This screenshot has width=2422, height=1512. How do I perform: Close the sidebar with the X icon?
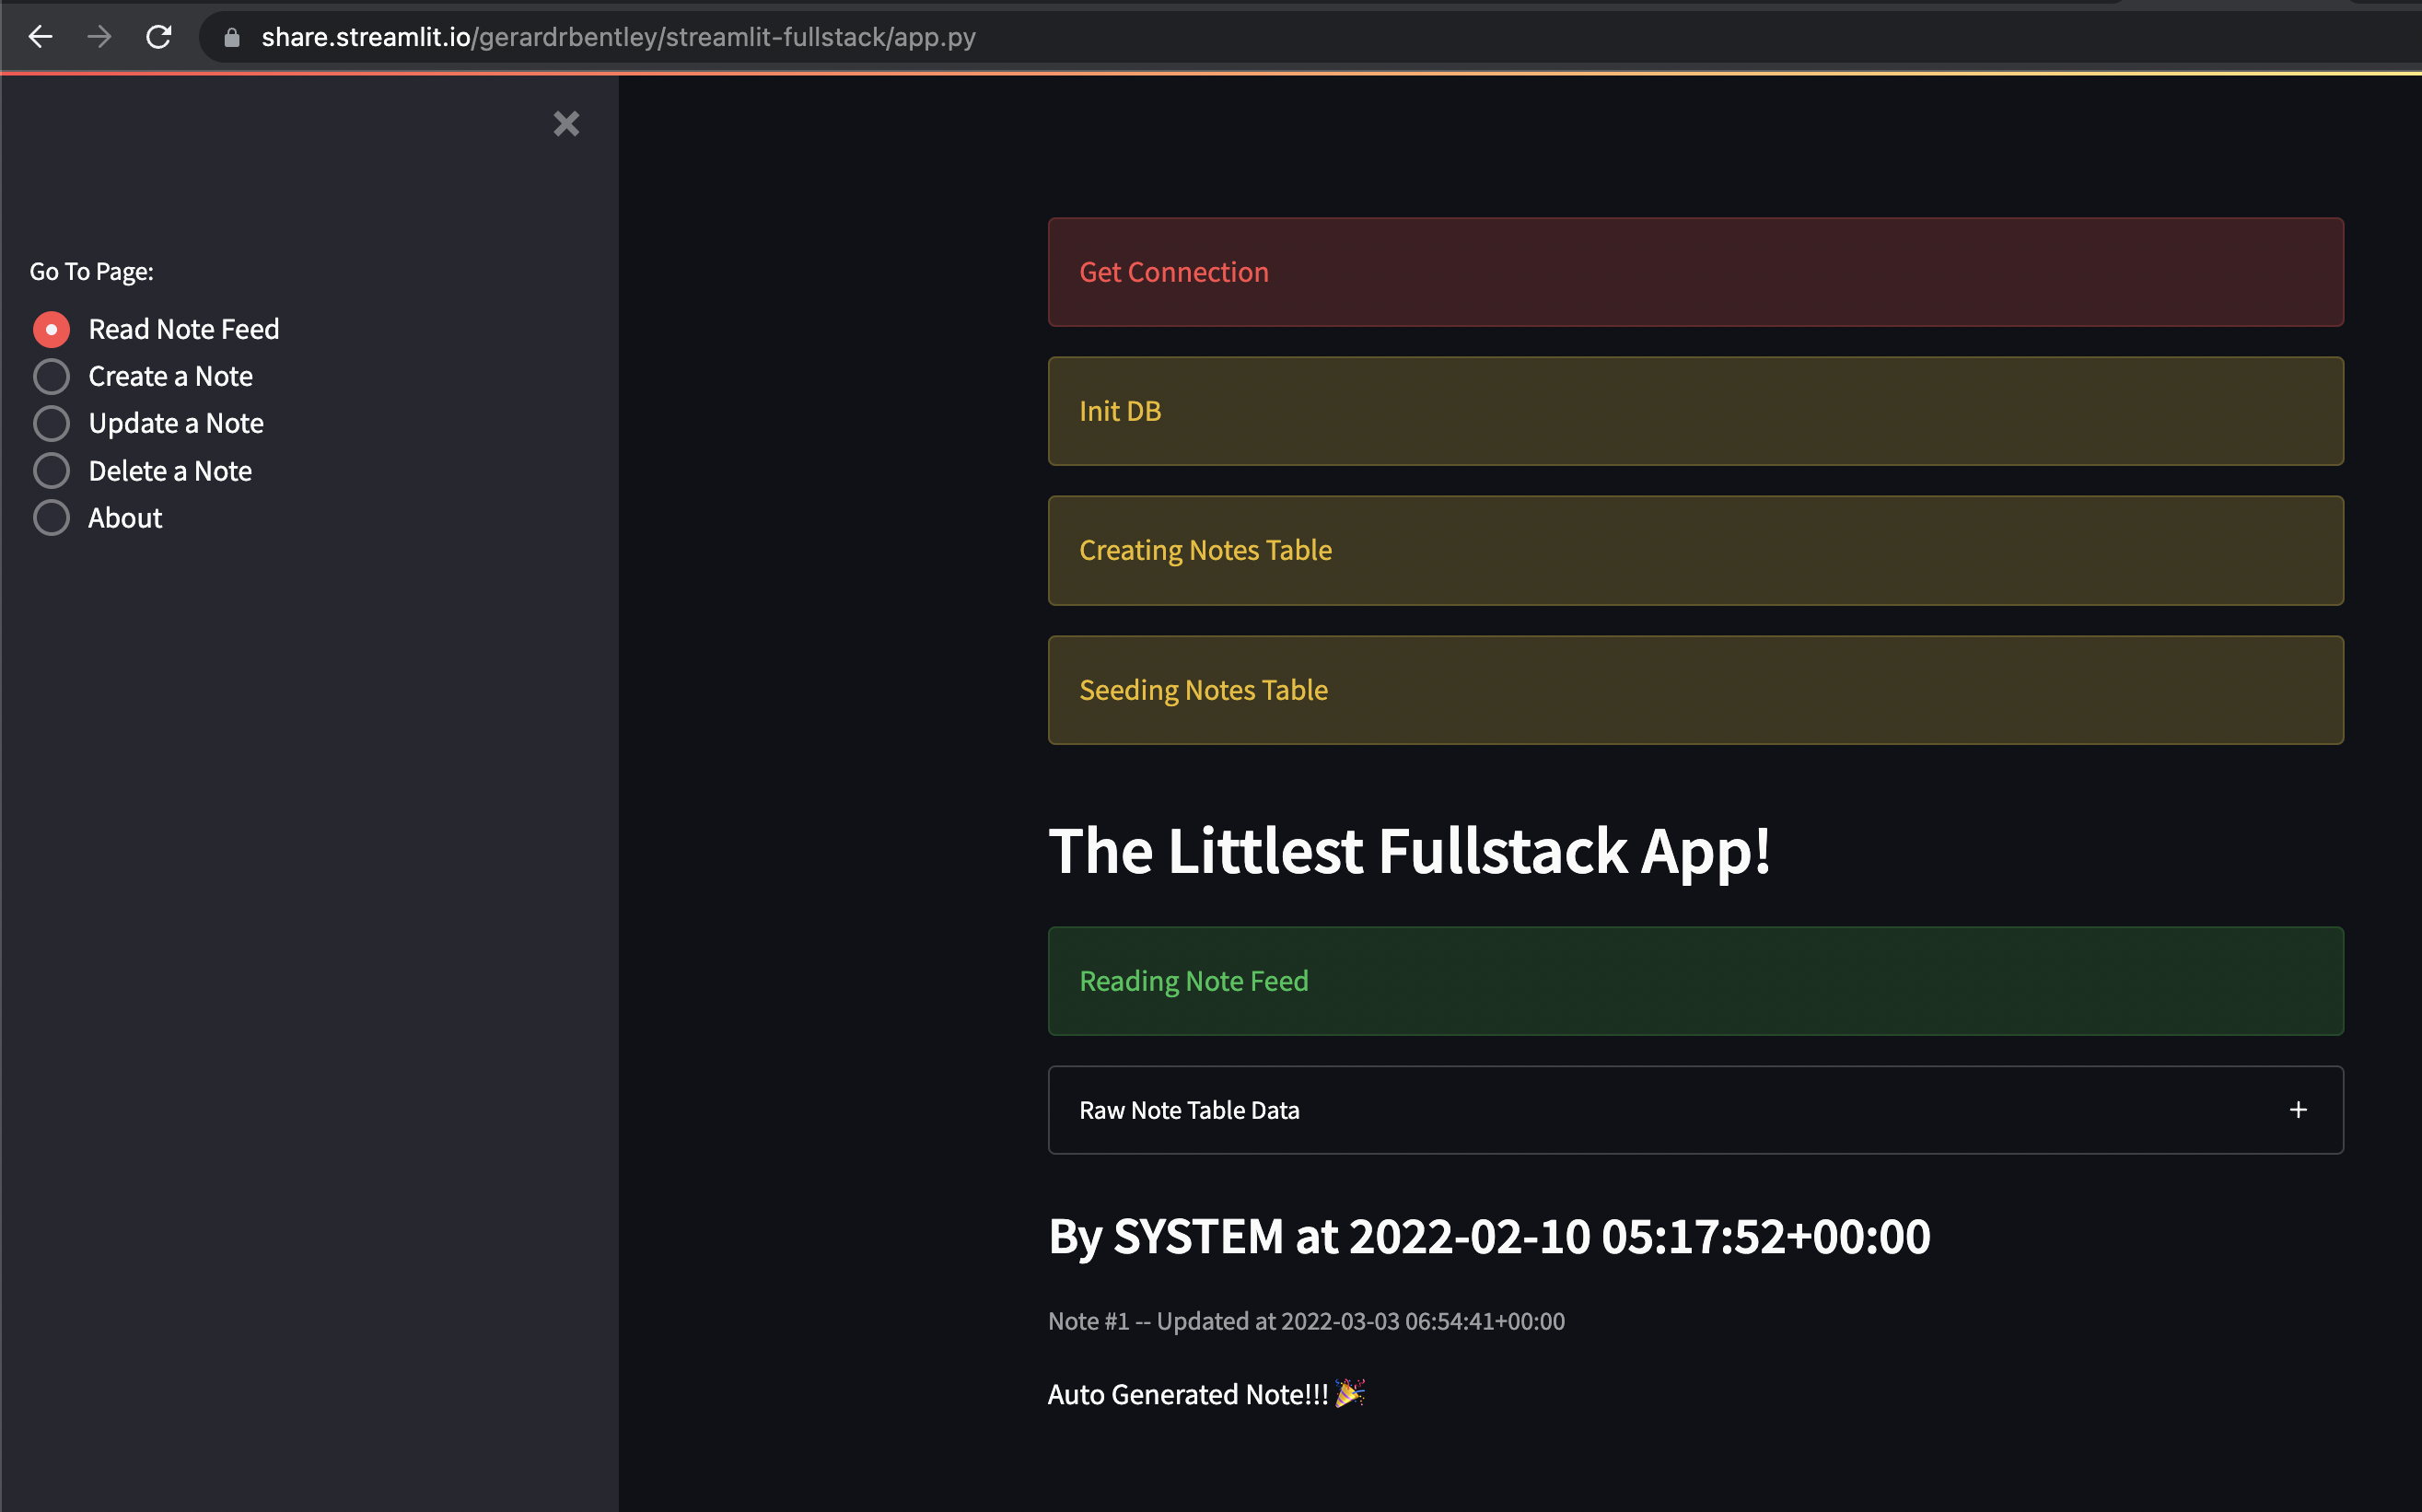[566, 123]
